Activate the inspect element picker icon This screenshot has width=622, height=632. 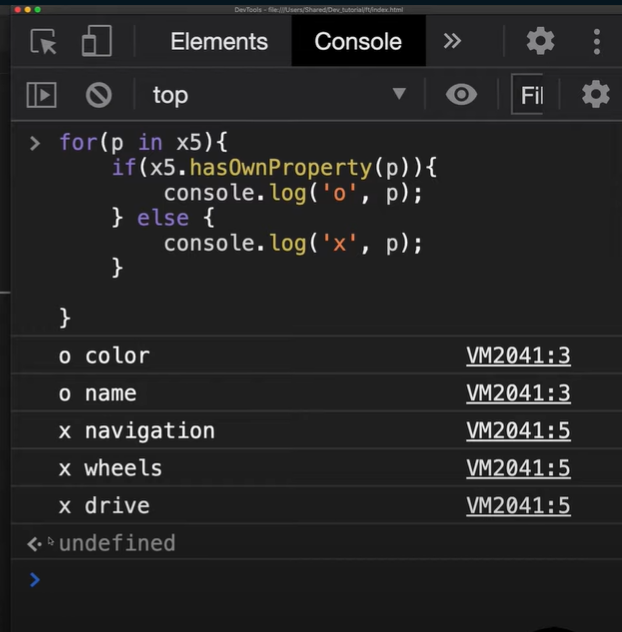pyautogui.click(x=43, y=42)
